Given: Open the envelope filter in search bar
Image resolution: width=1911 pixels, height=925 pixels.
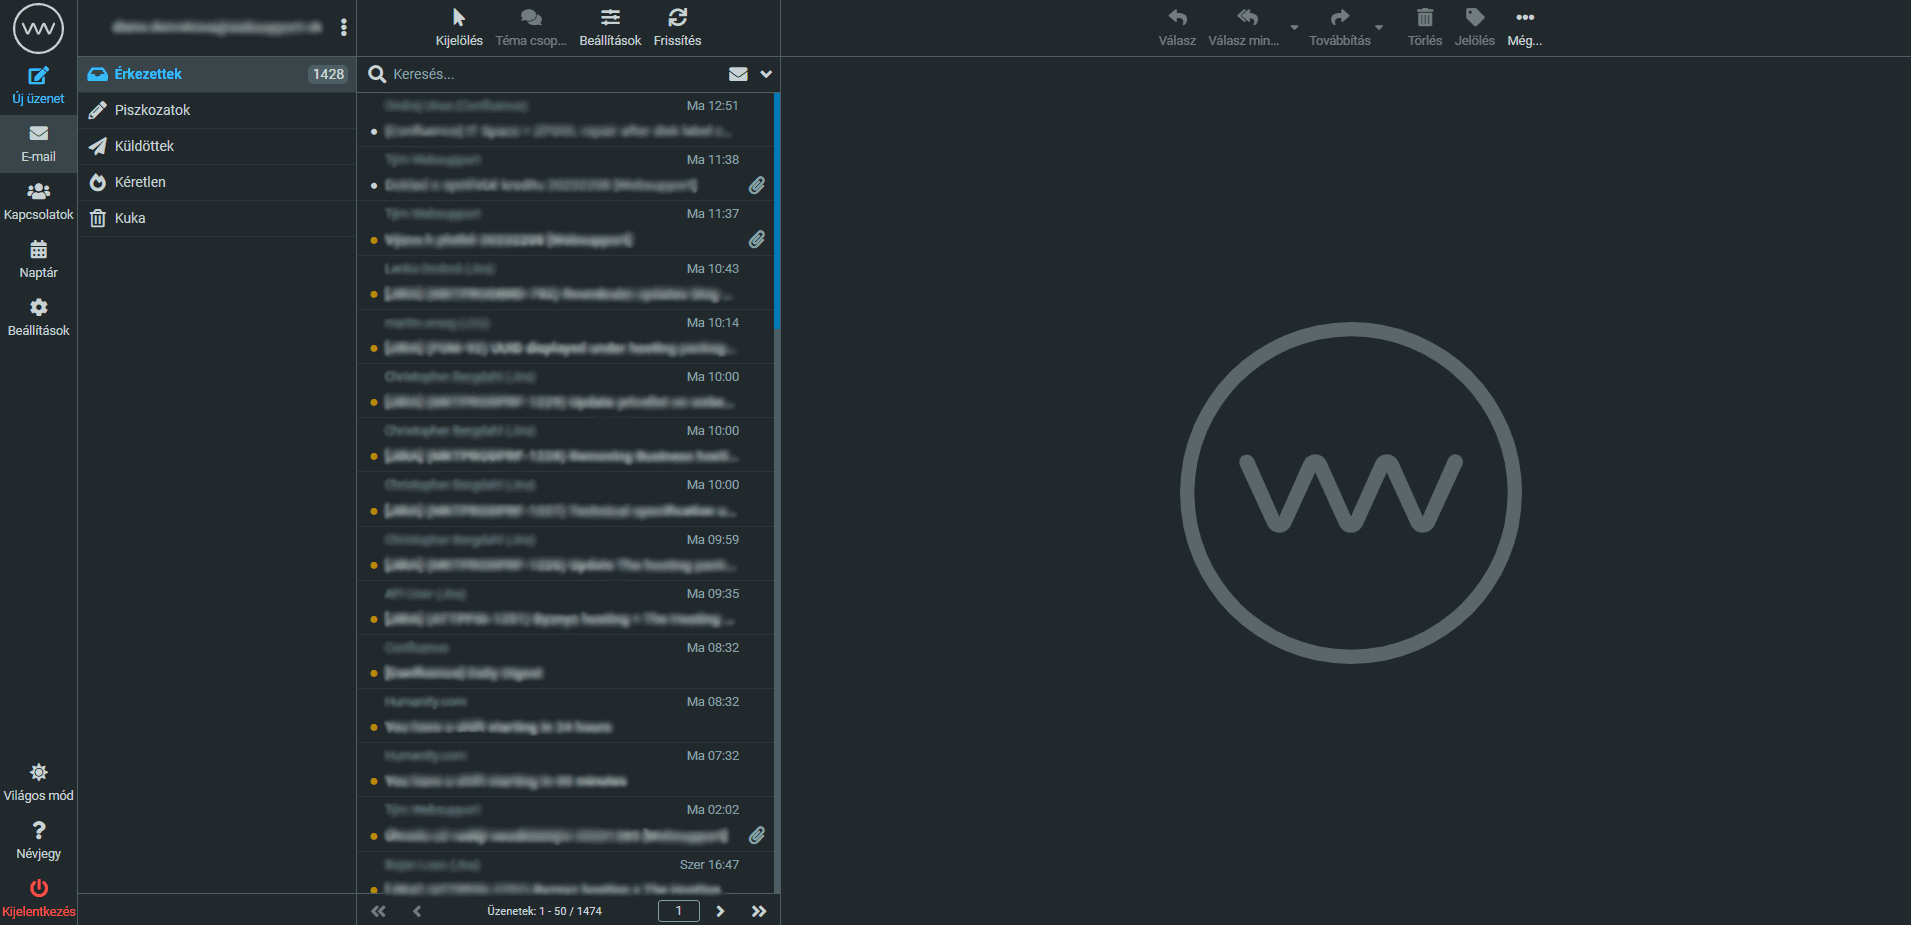Looking at the screenshot, I should tap(738, 74).
